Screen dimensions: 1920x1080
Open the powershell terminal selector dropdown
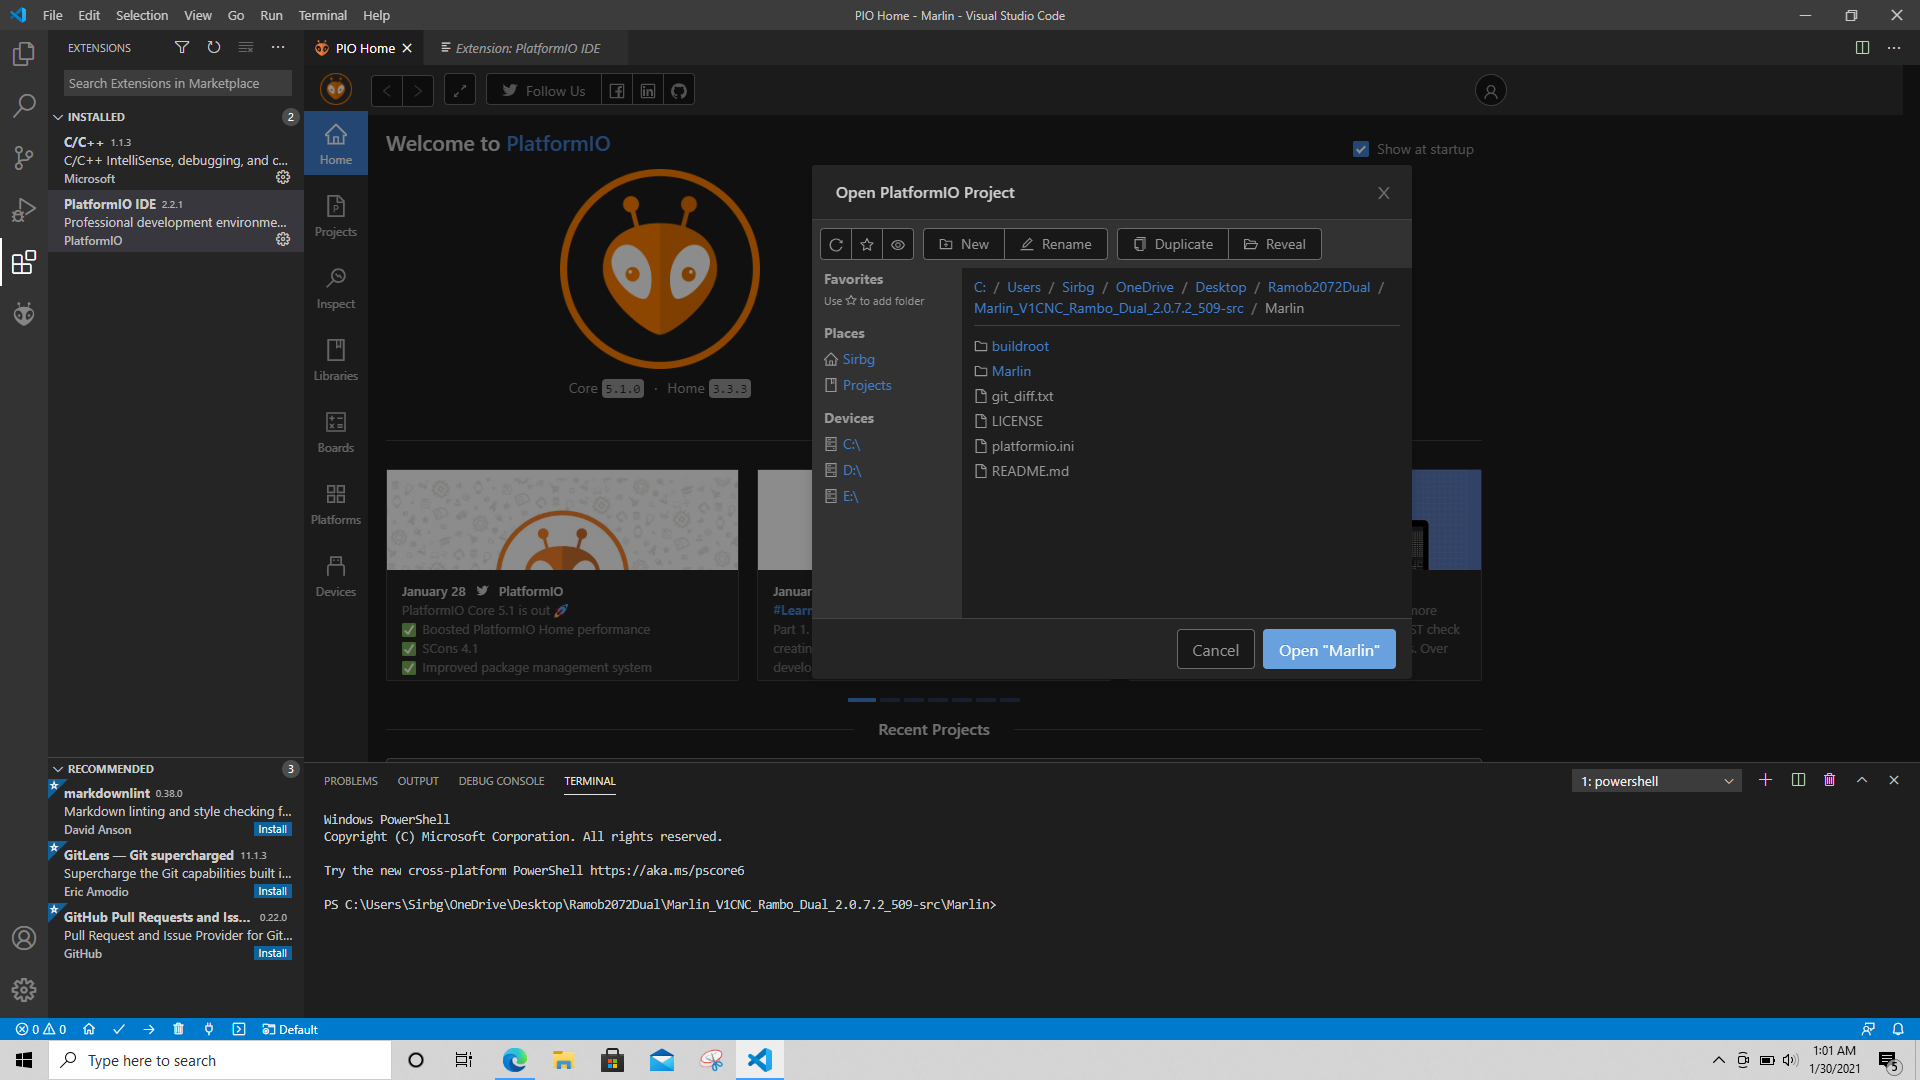coord(1657,781)
